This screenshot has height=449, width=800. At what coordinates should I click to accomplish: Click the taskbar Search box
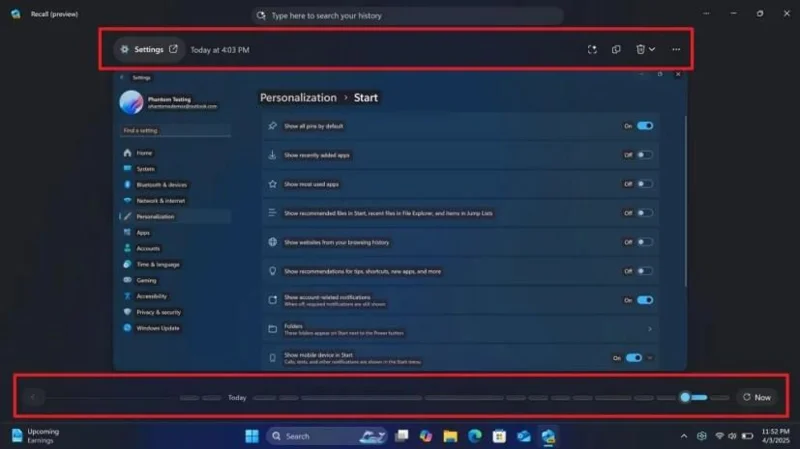pyautogui.click(x=326, y=436)
